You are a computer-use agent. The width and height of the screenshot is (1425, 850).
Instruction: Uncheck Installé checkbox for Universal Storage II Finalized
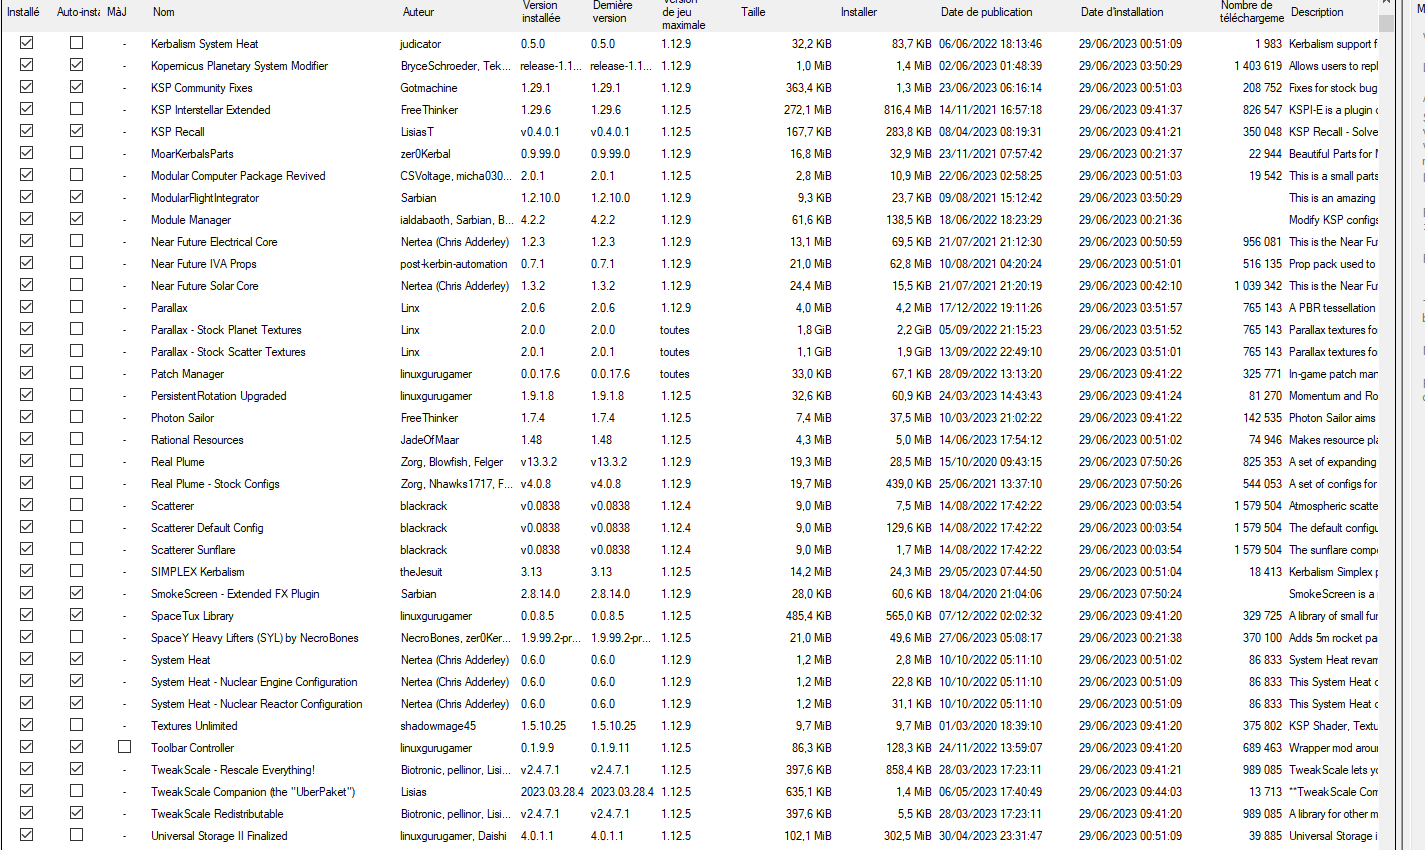click(x=26, y=835)
